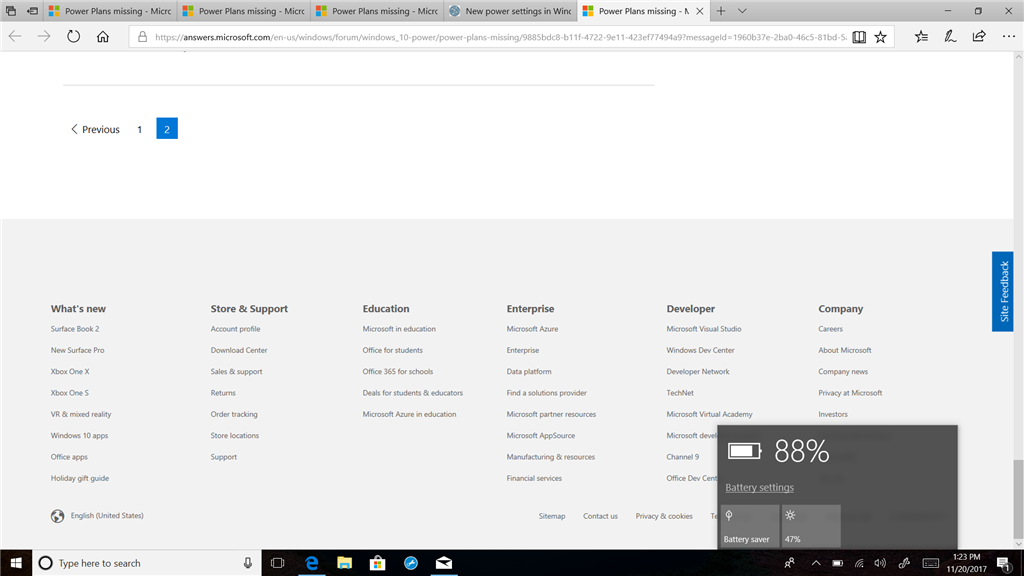Open Microsoft Edge from taskbar
Screen dimensions: 1024x576
(x=312, y=563)
